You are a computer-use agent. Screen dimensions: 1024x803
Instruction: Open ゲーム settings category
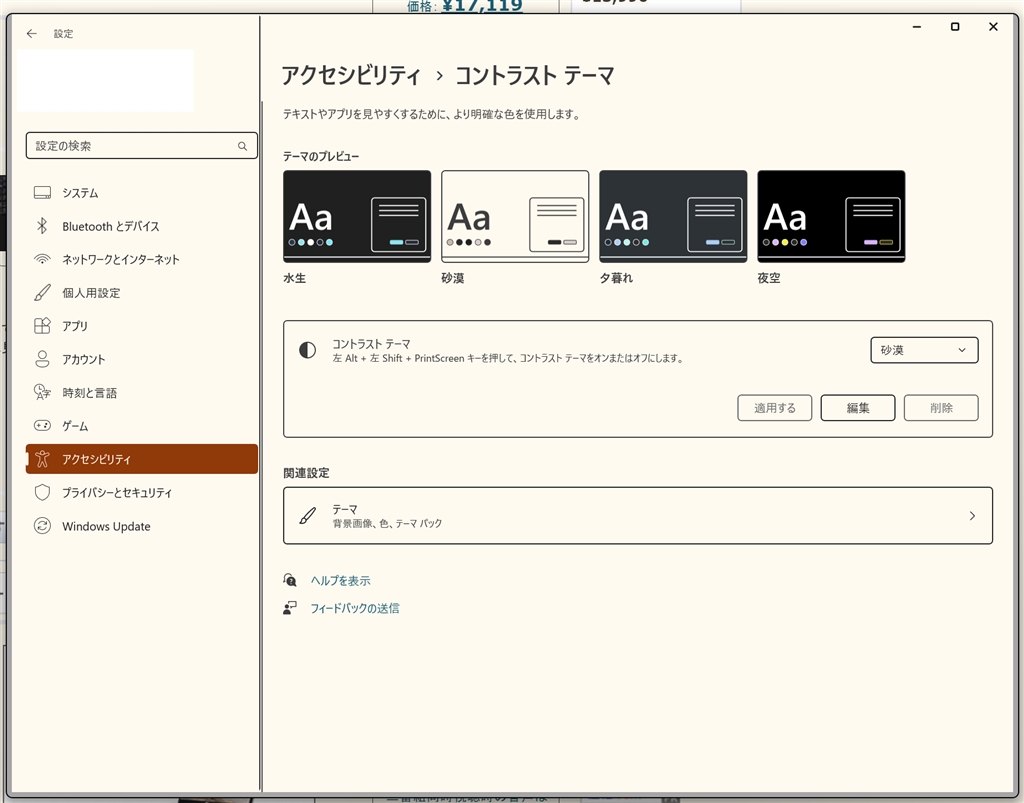tap(142, 426)
